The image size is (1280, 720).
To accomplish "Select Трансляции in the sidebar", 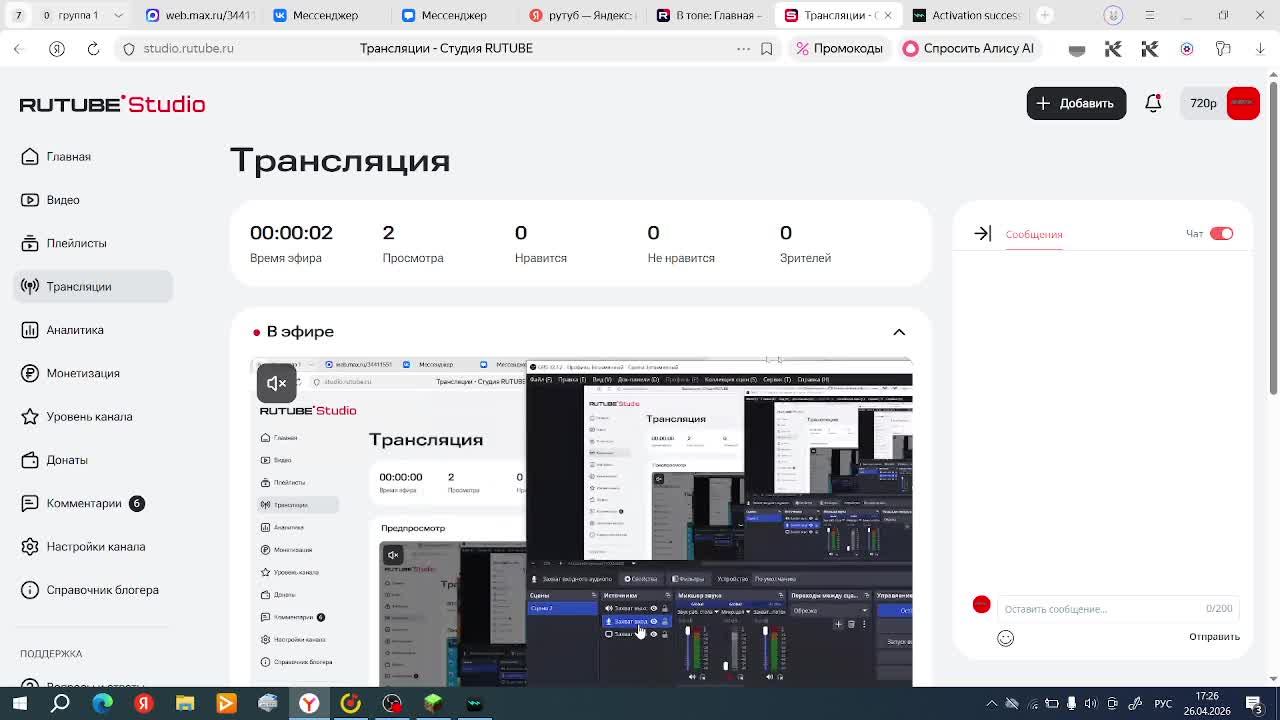I will tap(93, 287).
